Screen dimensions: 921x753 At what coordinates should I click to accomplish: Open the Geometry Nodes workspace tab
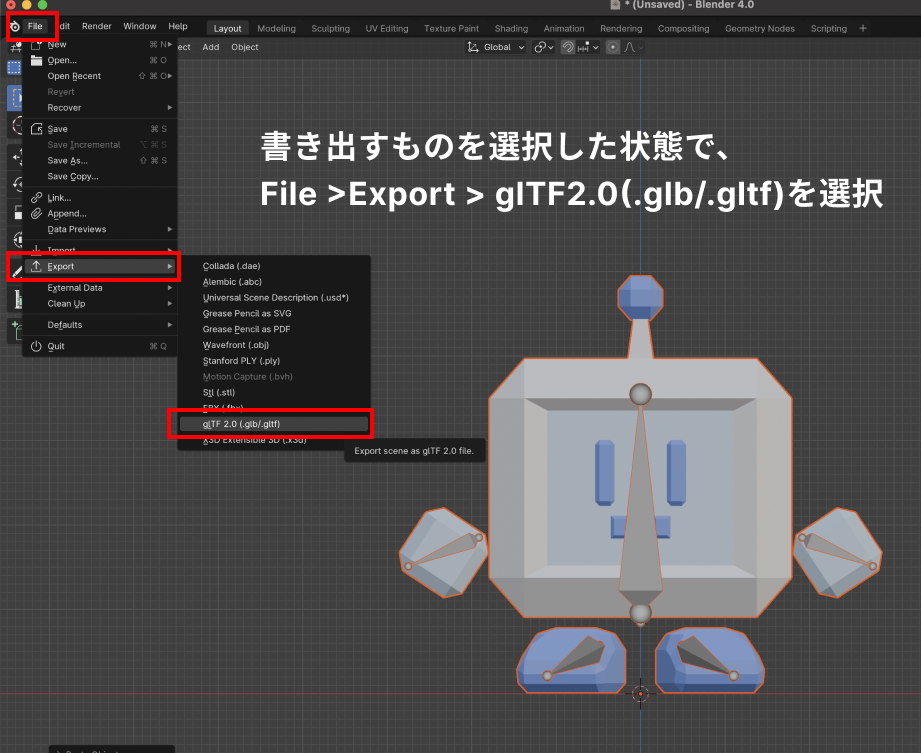760,28
